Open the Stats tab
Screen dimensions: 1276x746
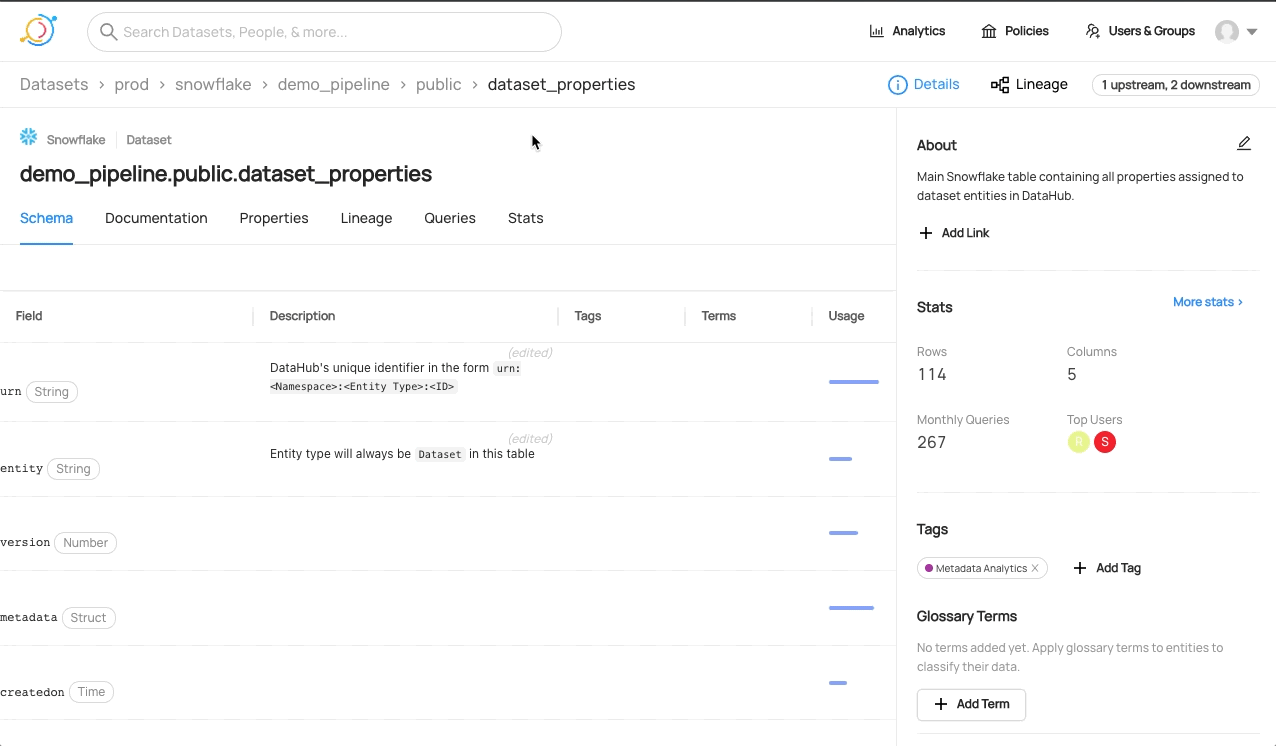point(525,218)
